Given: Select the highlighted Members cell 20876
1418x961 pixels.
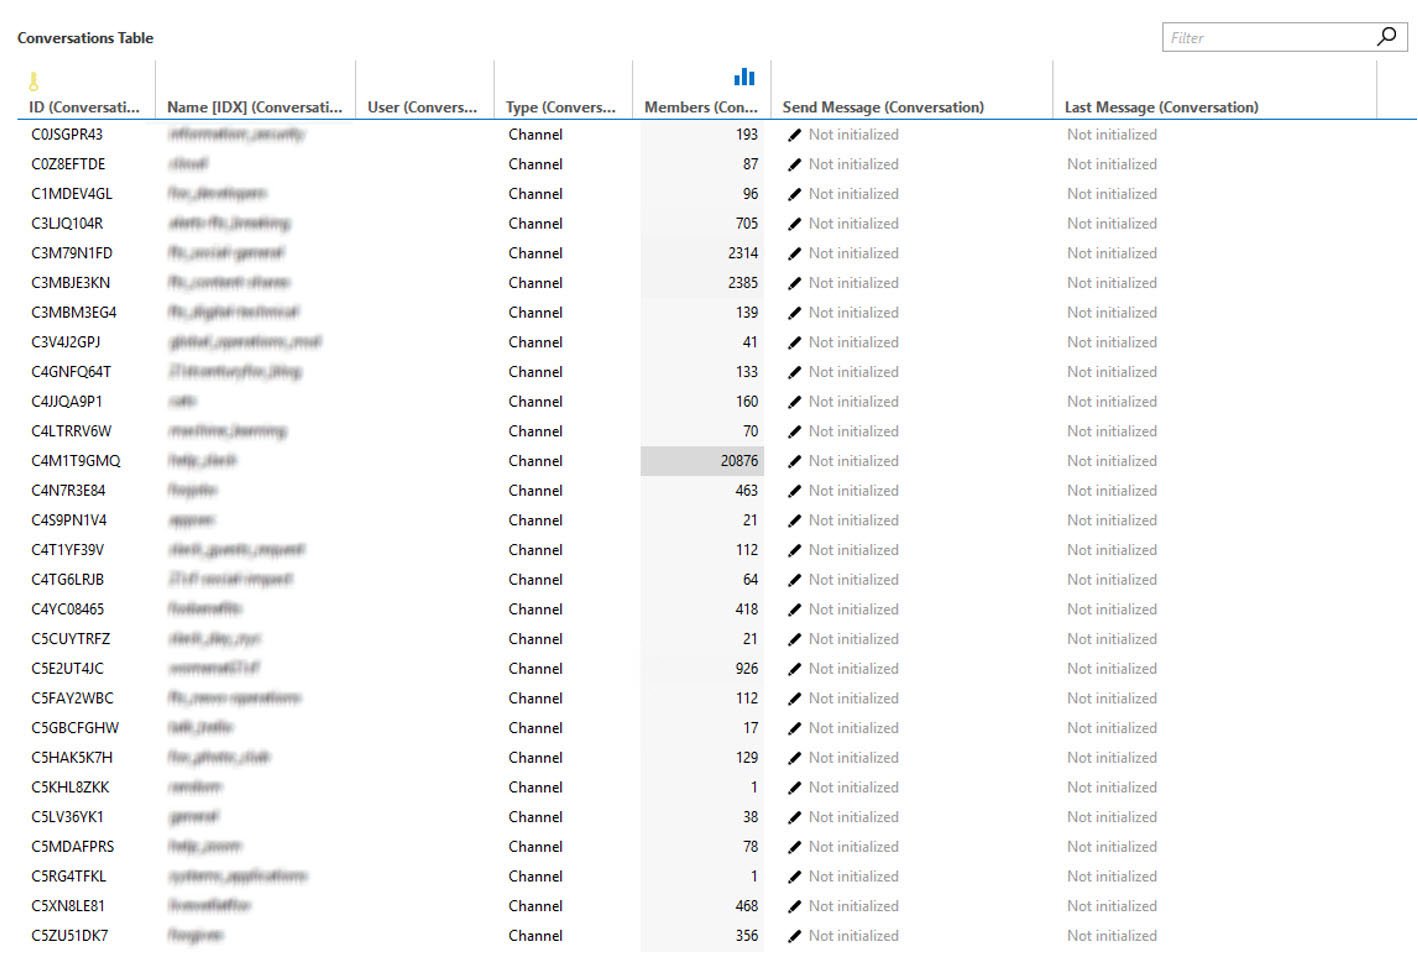Looking at the screenshot, I should coord(702,461).
